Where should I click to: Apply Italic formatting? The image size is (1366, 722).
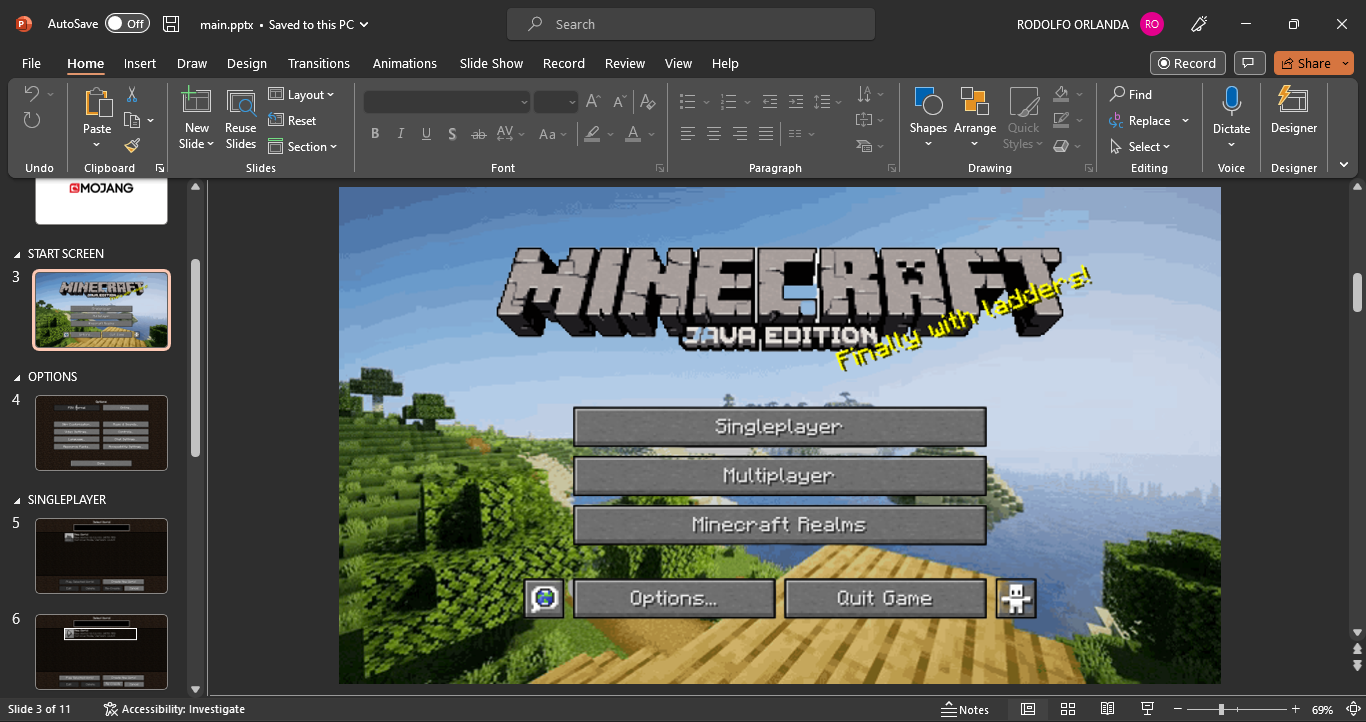[401, 134]
